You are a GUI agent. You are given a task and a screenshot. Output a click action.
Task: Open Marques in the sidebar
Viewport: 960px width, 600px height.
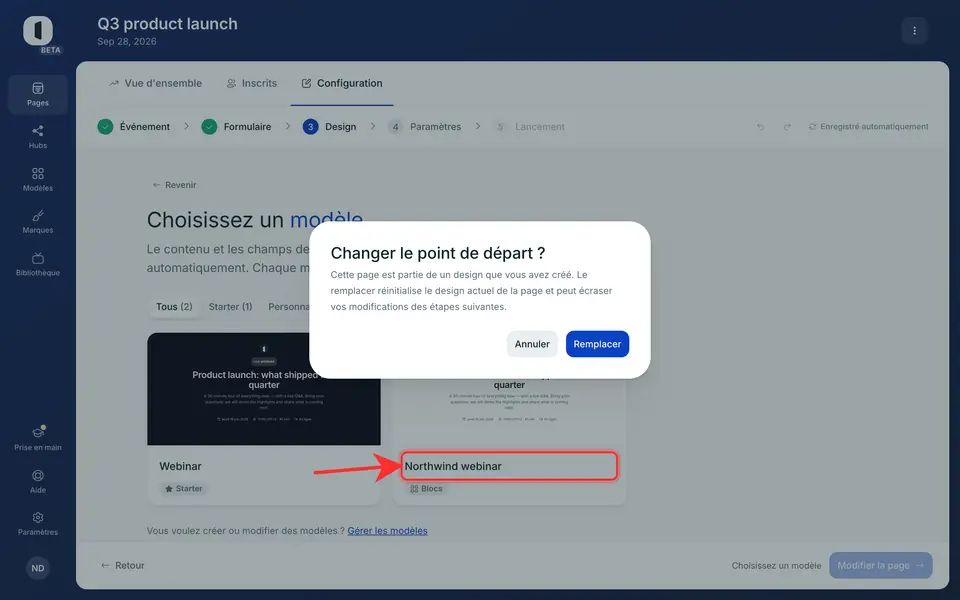38,222
